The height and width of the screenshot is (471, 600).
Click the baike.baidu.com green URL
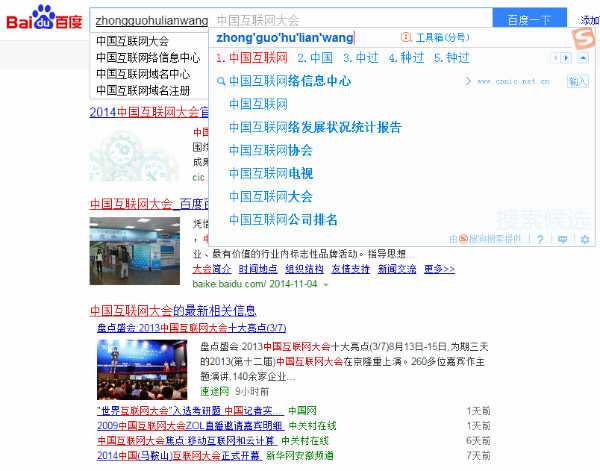tap(229, 284)
